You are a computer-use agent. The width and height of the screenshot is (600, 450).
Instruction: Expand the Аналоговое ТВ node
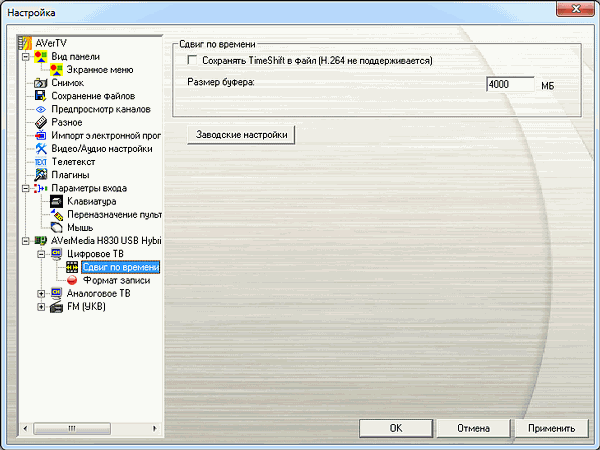41,293
